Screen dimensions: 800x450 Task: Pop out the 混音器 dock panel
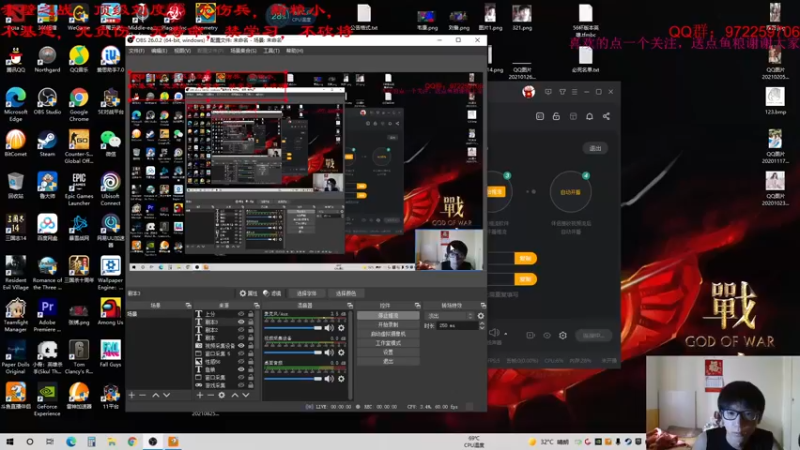click(349, 305)
